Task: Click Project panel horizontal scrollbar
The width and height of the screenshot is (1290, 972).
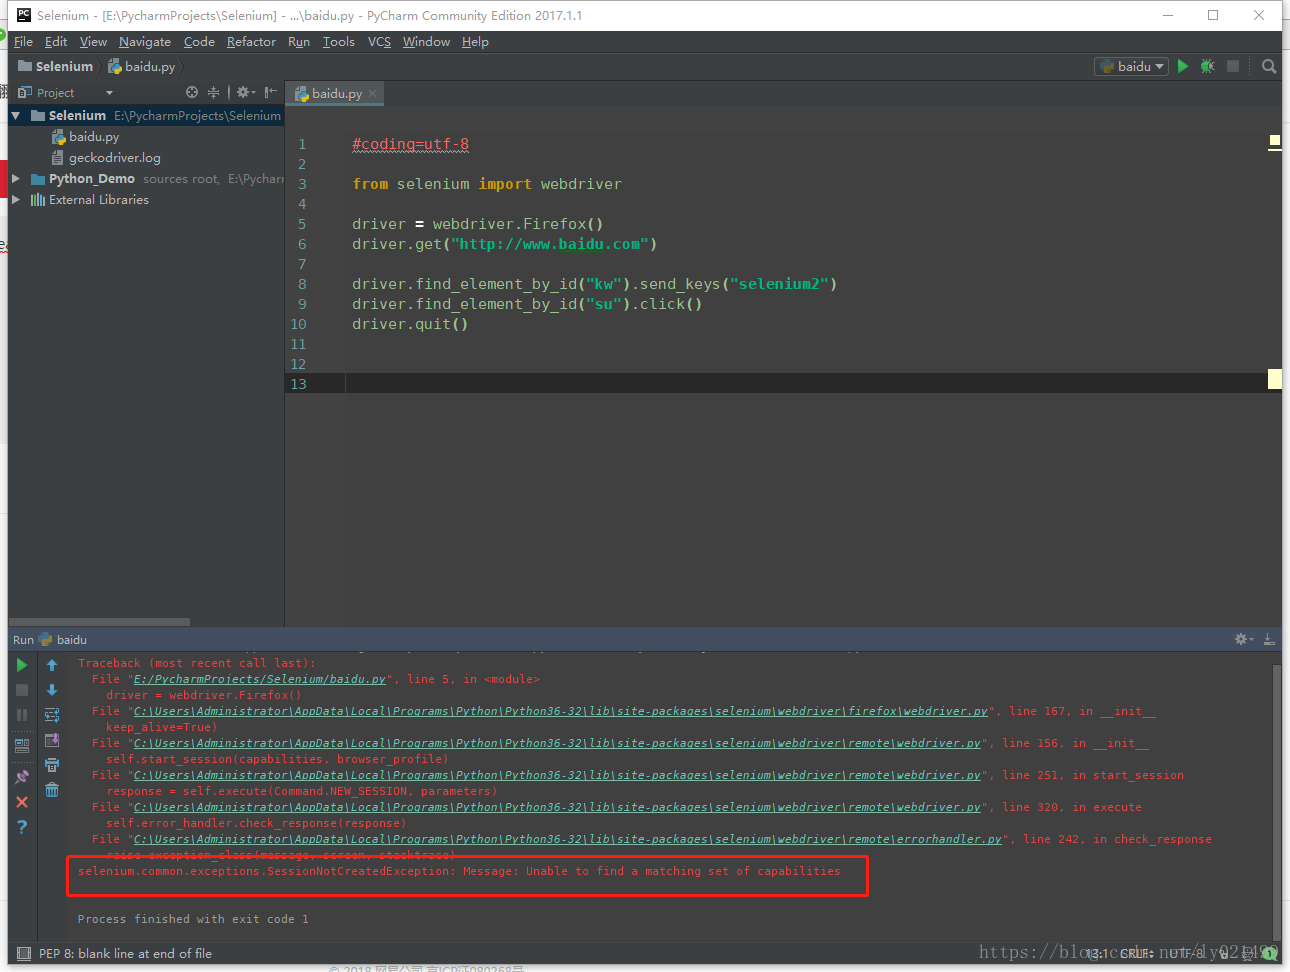Action: click(x=99, y=622)
